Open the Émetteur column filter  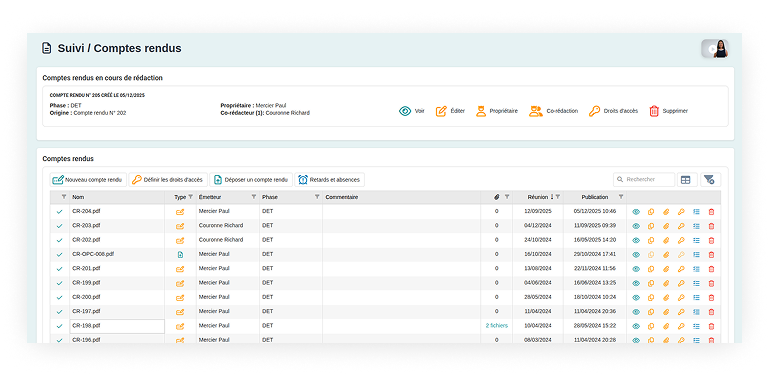pos(254,197)
